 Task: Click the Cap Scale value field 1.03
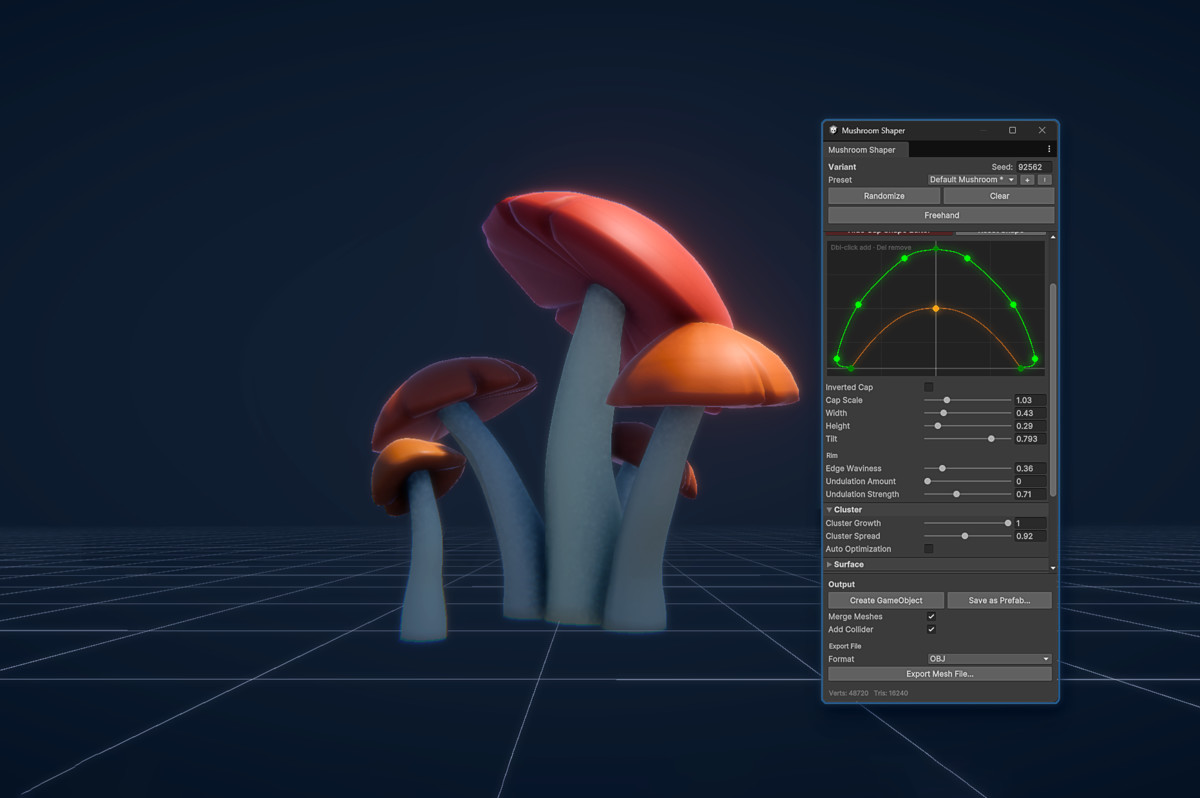(1030, 400)
